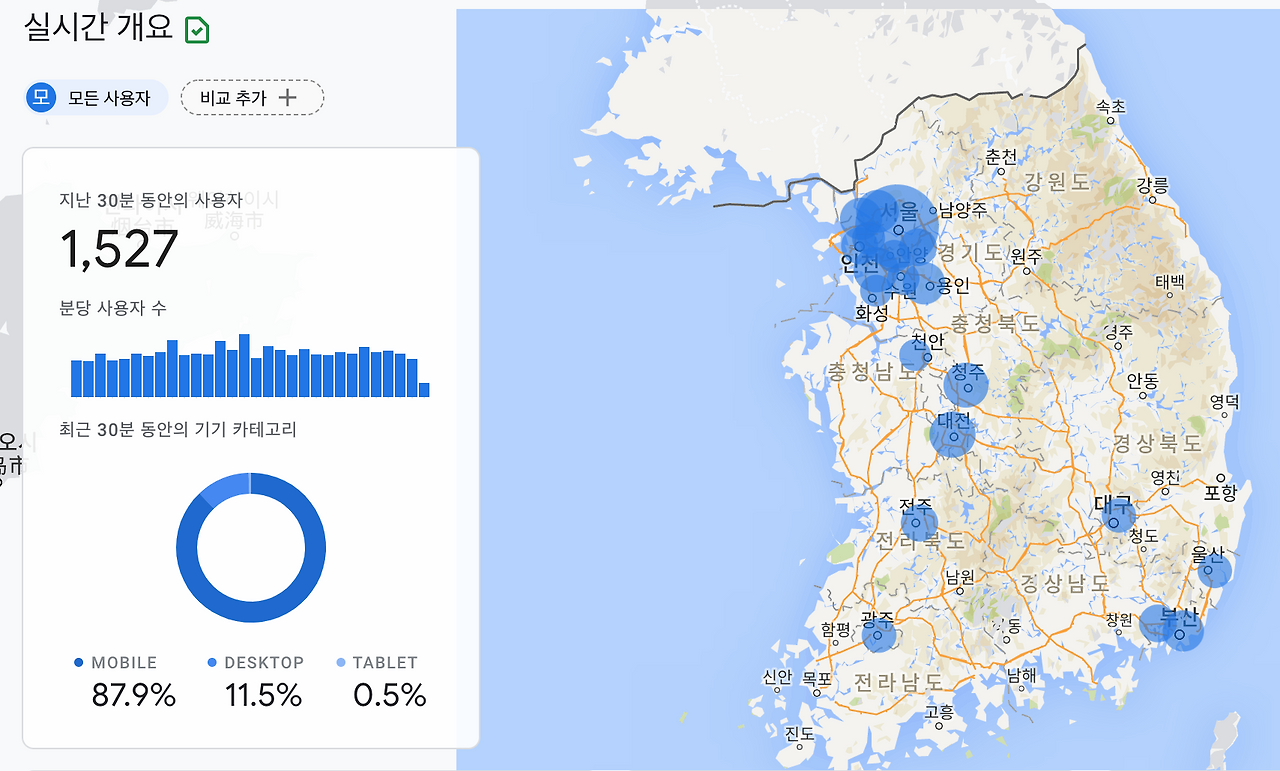Screen dimensions: 1280x771
Task: Select the 대구 user bubble on the map
Action: click(x=1118, y=516)
